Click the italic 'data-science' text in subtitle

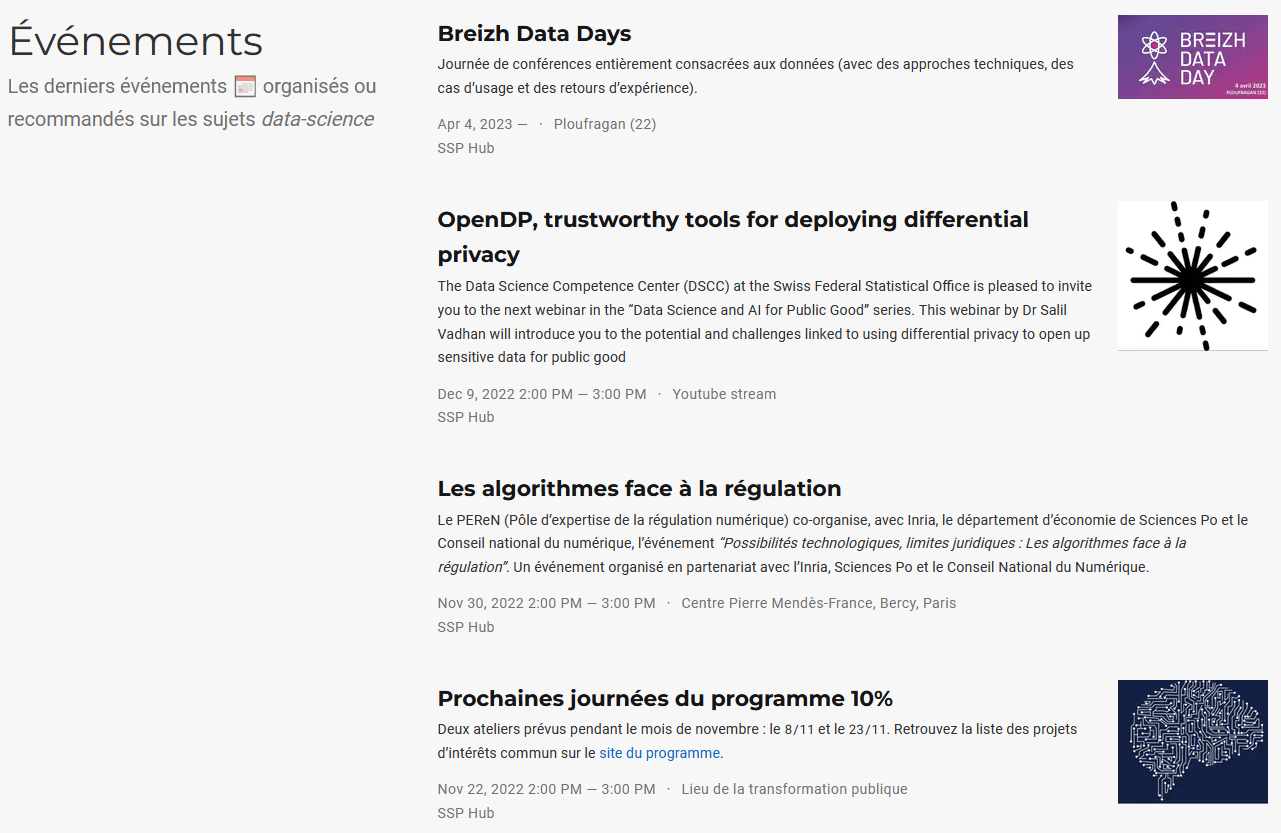point(318,120)
